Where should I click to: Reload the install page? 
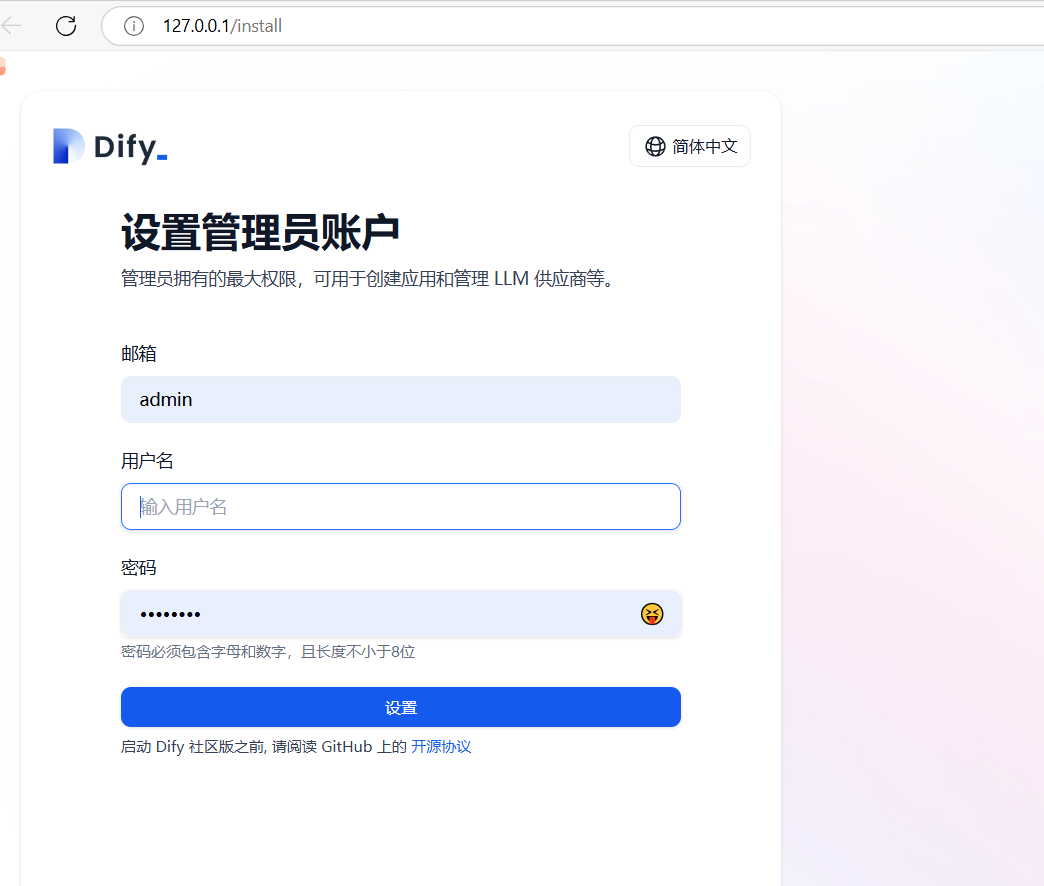tap(66, 26)
